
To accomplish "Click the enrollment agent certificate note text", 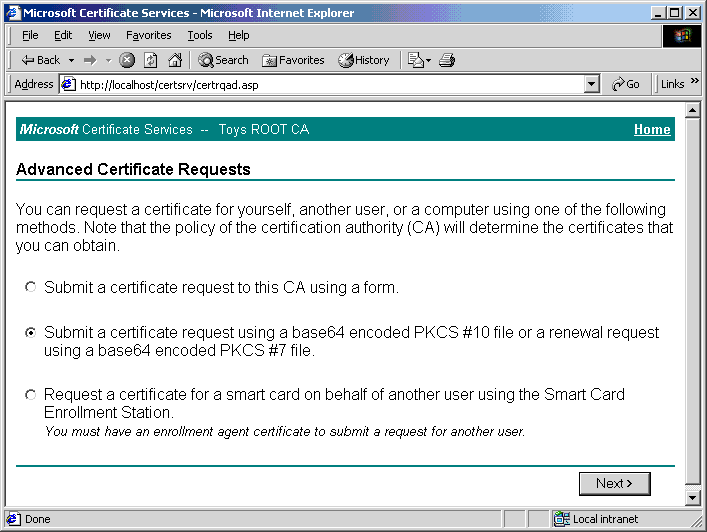I will click(285, 431).
